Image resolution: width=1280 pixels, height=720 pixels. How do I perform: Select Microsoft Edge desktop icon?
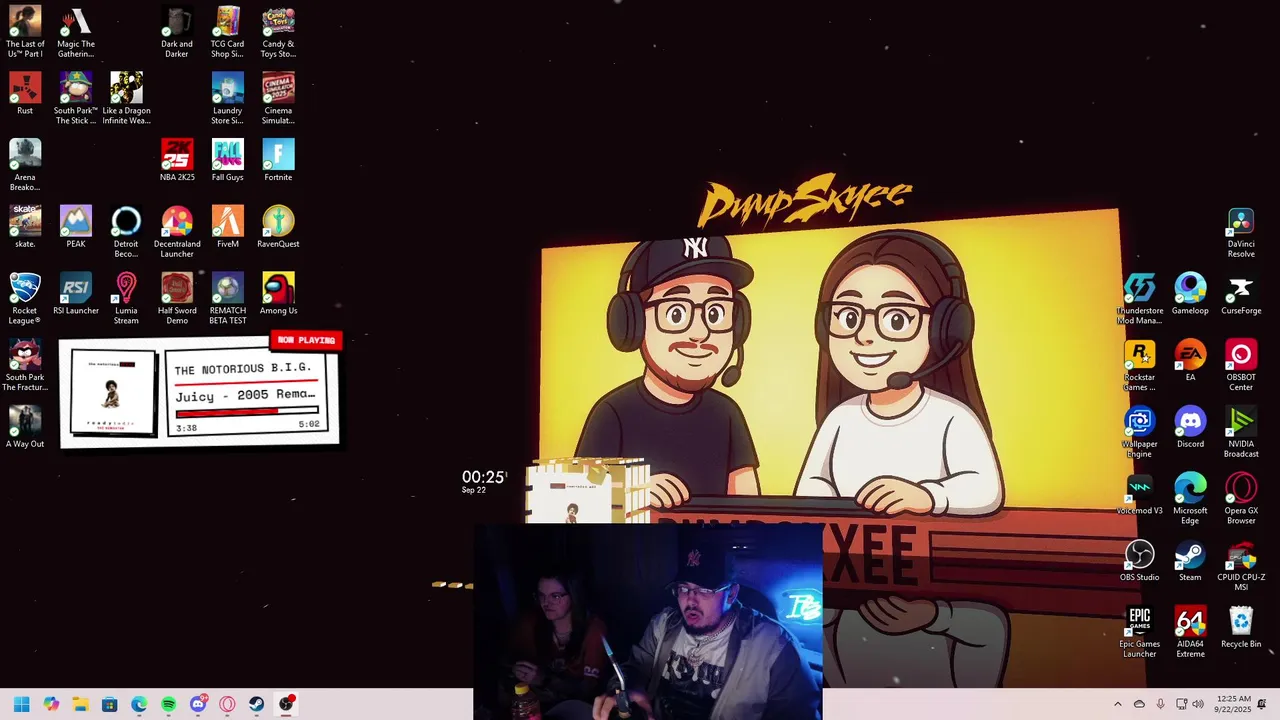1190,498
